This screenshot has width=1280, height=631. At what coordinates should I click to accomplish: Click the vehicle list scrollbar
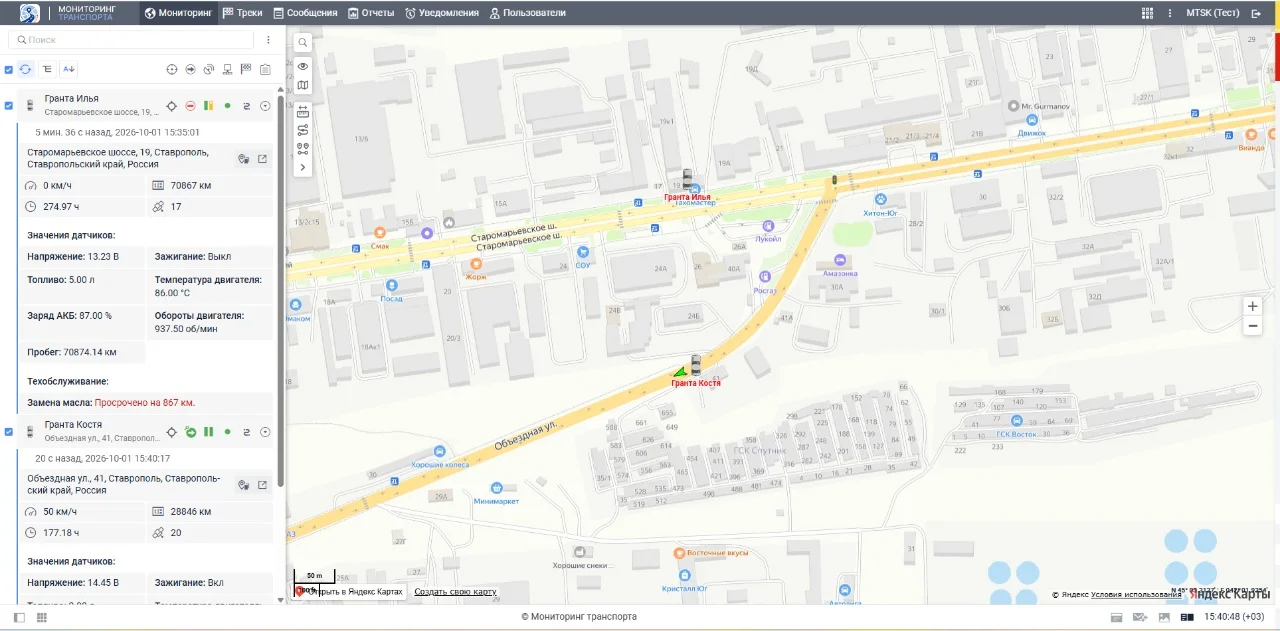(281, 290)
